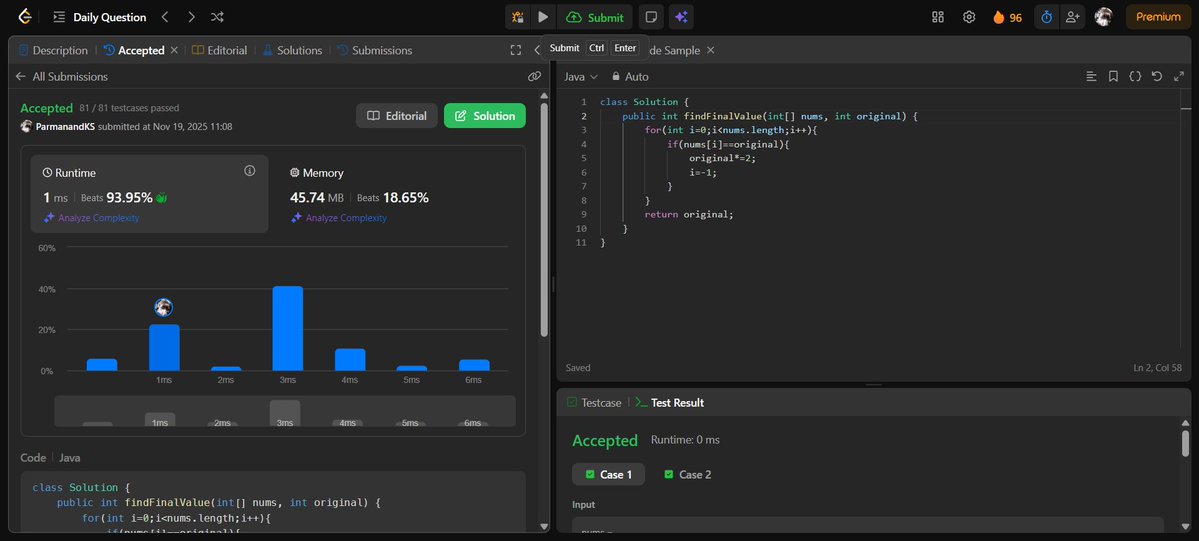Submit the solution
The width and height of the screenshot is (1199, 541).
click(x=595, y=17)
